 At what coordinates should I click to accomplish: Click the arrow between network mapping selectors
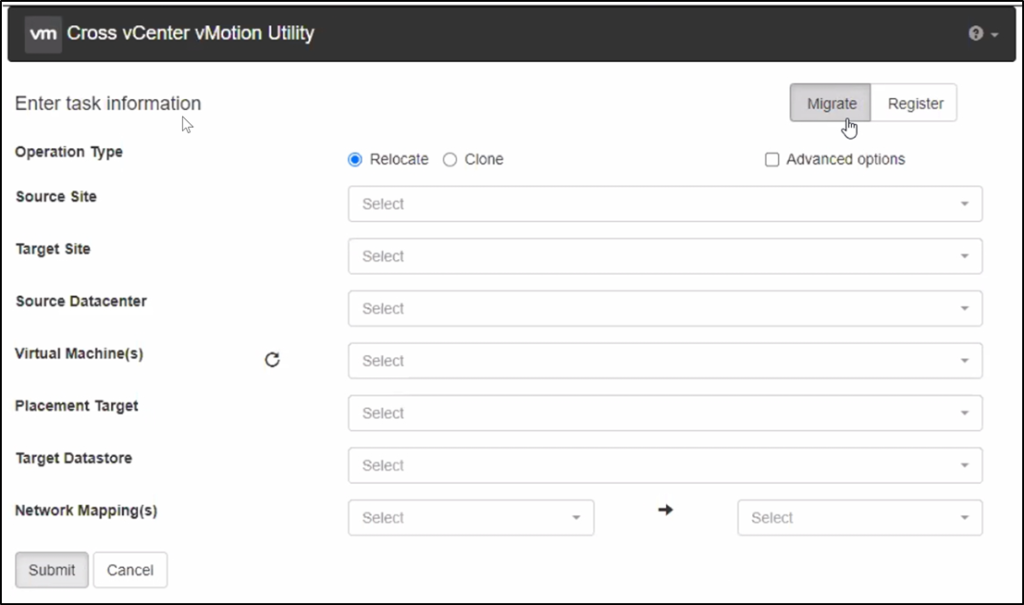666,510
